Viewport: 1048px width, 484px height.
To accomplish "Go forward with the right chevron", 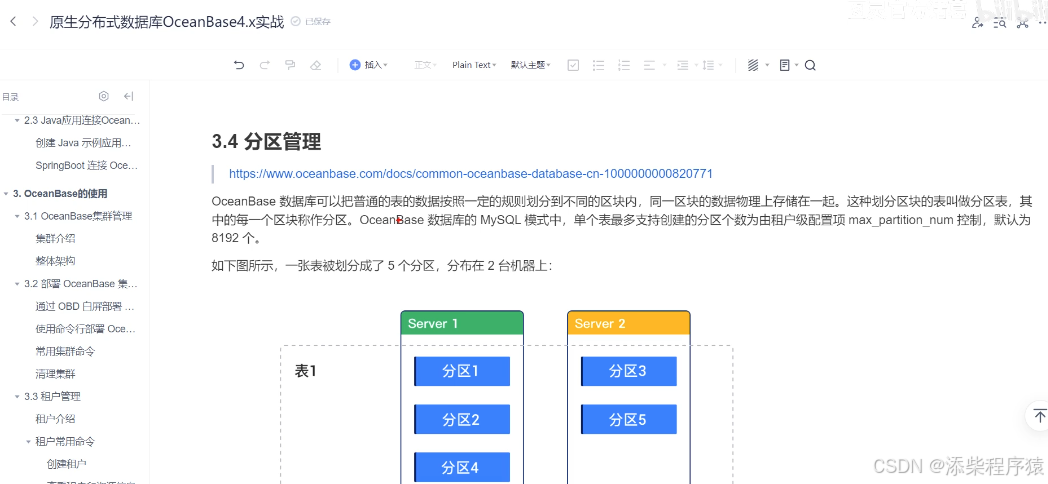I will click(x=35, y=22).
